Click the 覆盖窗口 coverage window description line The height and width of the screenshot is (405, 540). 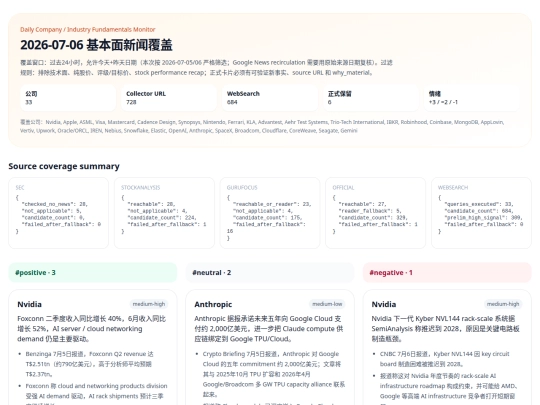click(206, 63)
